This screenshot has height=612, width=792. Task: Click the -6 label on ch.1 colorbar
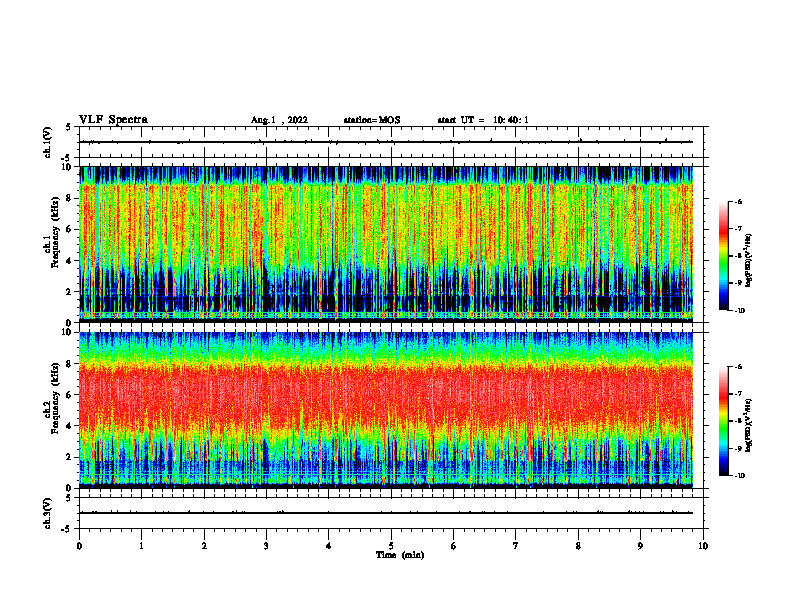738,202
